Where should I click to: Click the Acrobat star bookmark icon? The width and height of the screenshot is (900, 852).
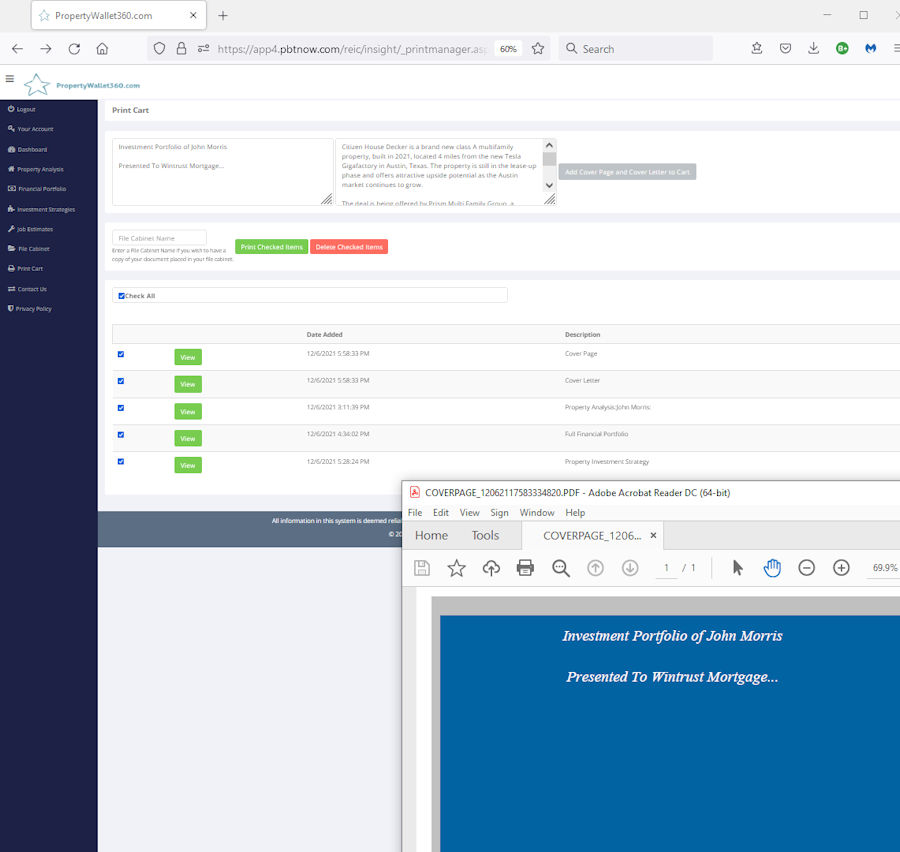(456, 568)
